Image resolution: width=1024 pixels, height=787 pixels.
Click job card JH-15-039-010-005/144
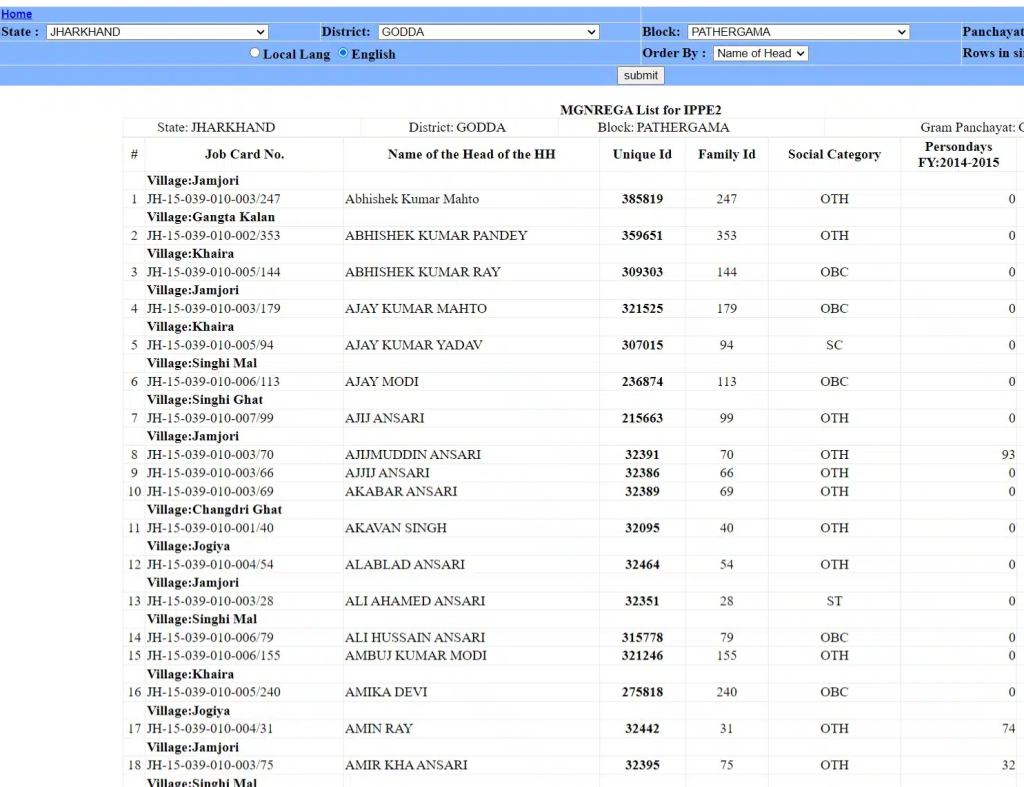point(213,272)
